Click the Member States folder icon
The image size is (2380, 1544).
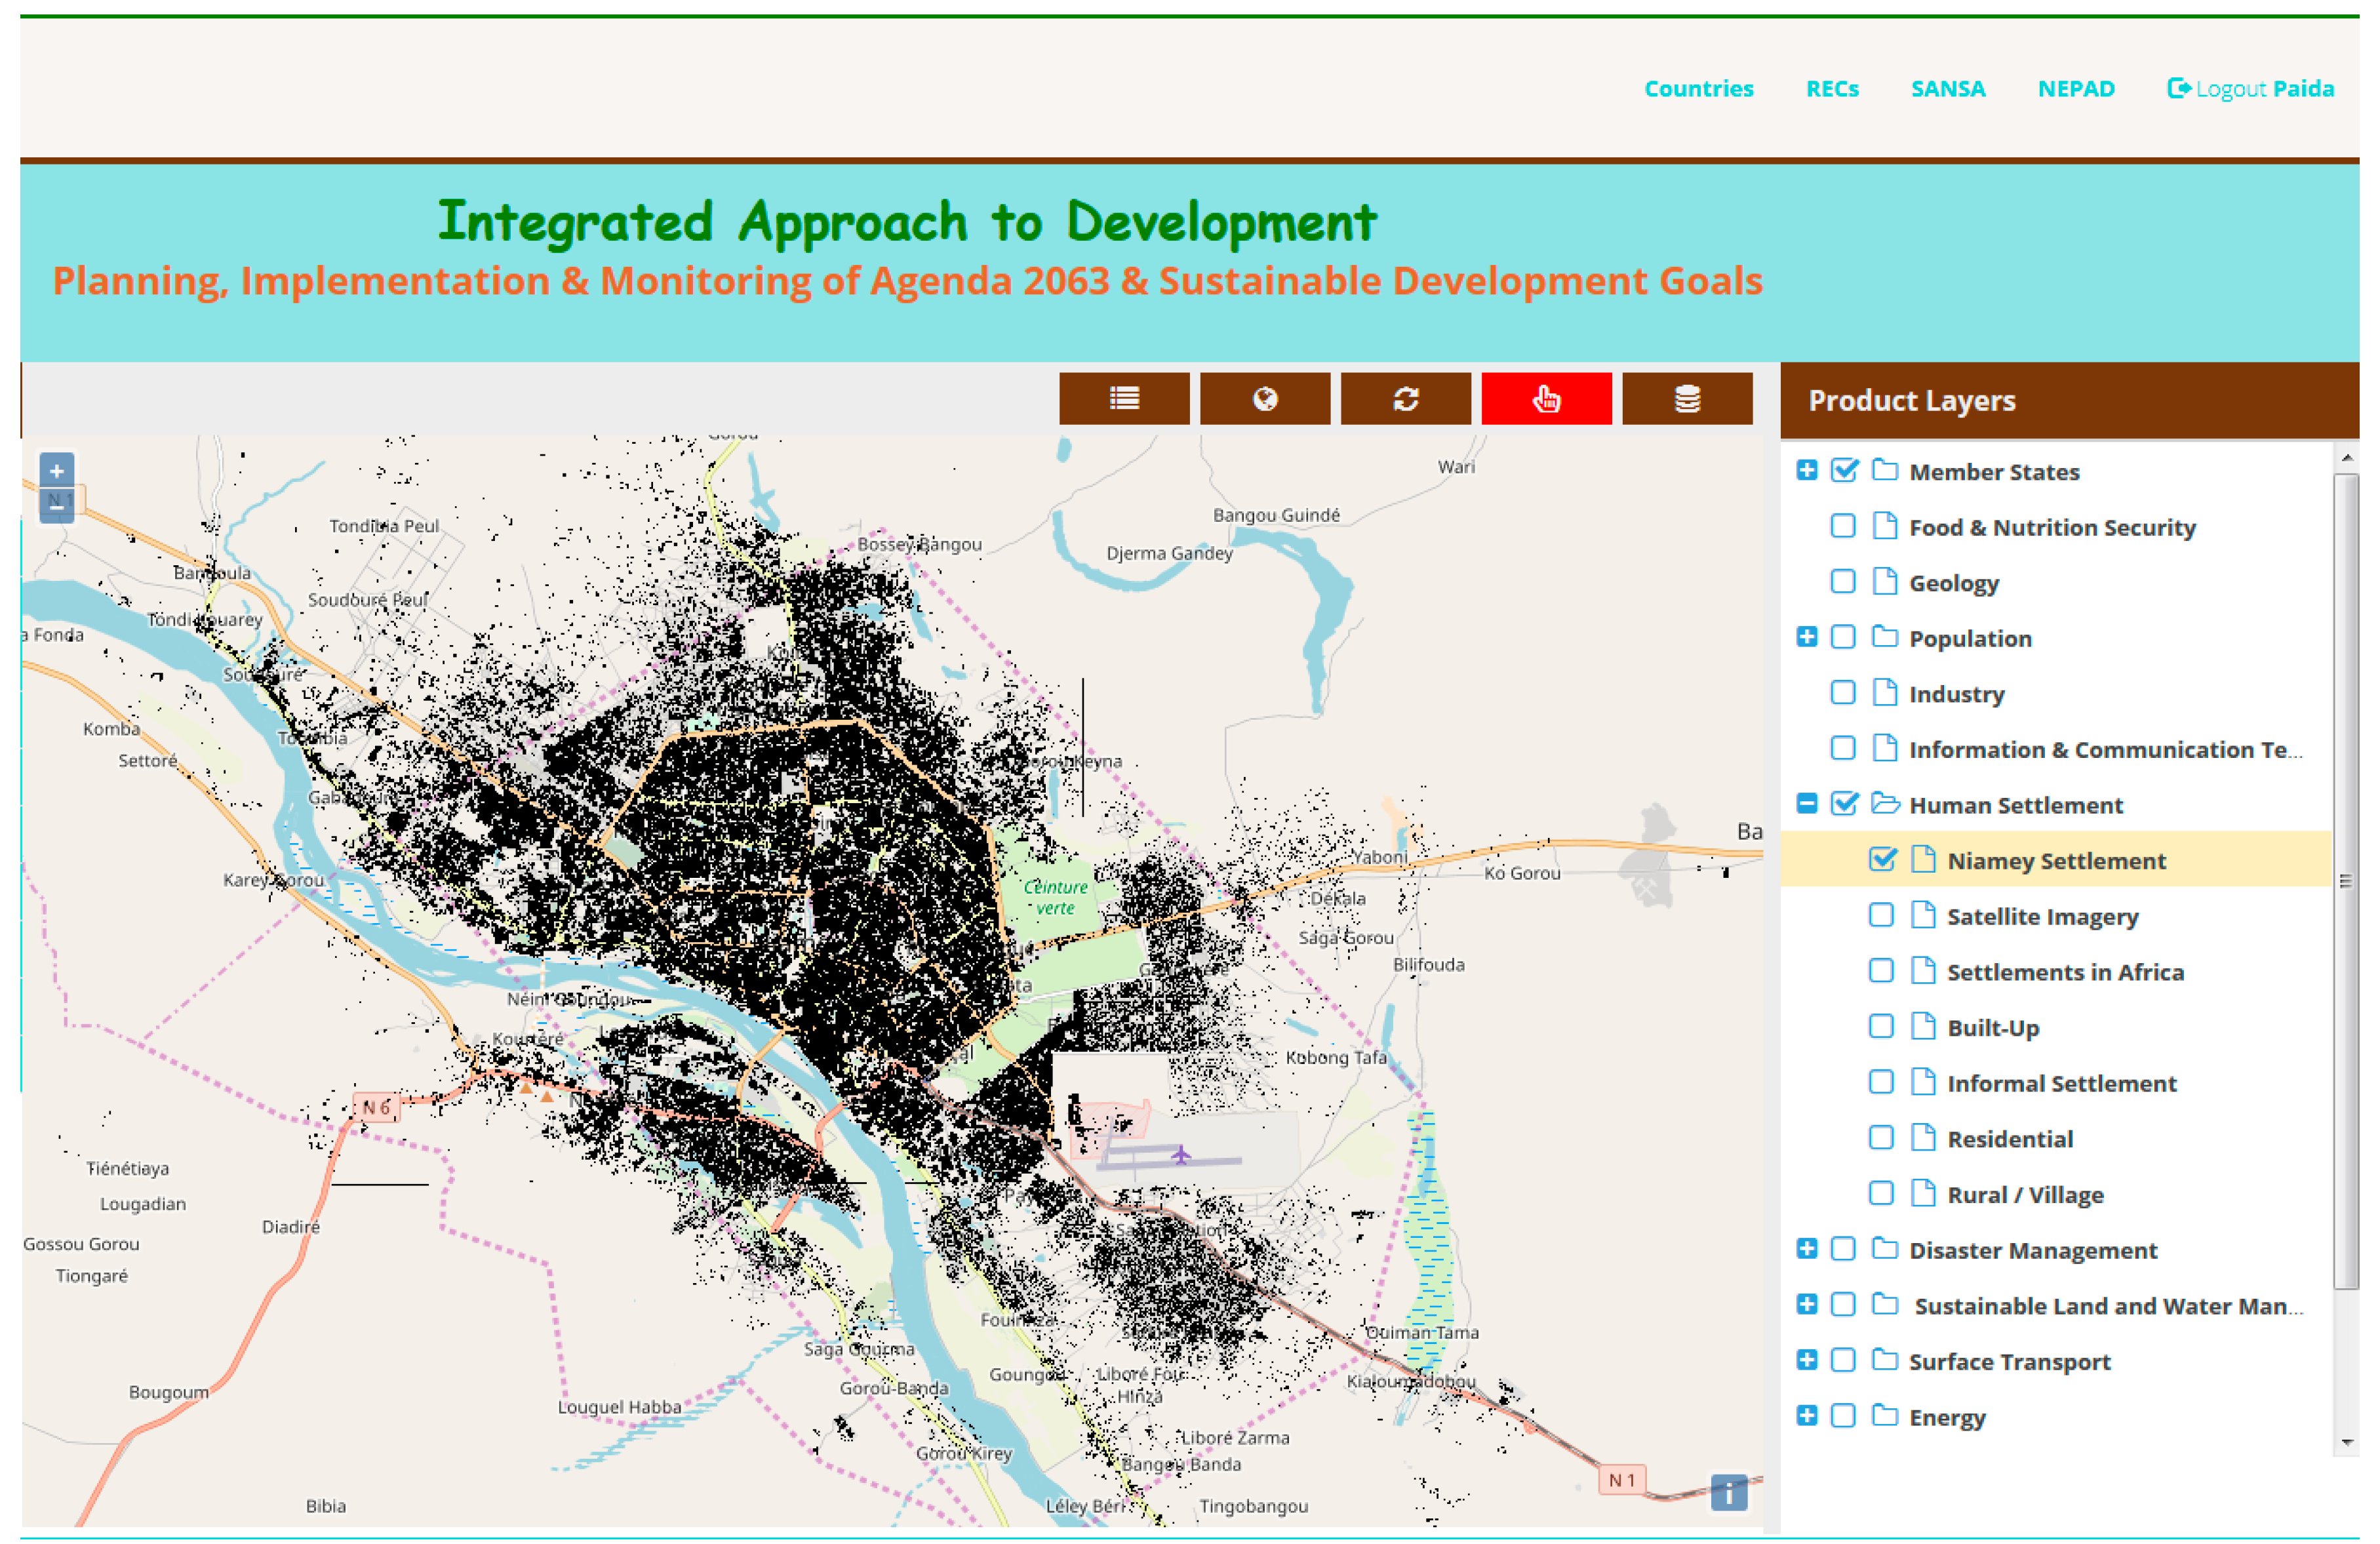(x=1884, y=470)
